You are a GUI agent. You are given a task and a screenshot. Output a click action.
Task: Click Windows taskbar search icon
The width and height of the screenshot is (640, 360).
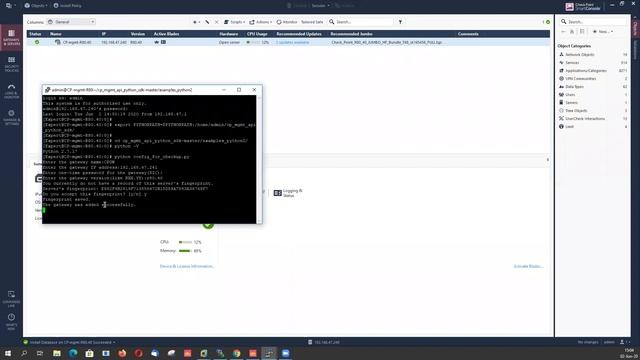24,353
